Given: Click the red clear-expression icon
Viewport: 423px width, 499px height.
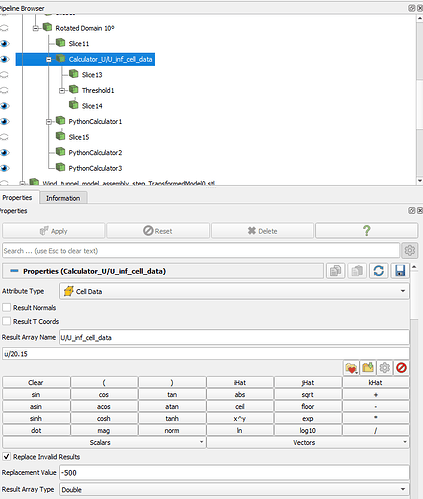Looking at the screenshot, I should [401, 368].
